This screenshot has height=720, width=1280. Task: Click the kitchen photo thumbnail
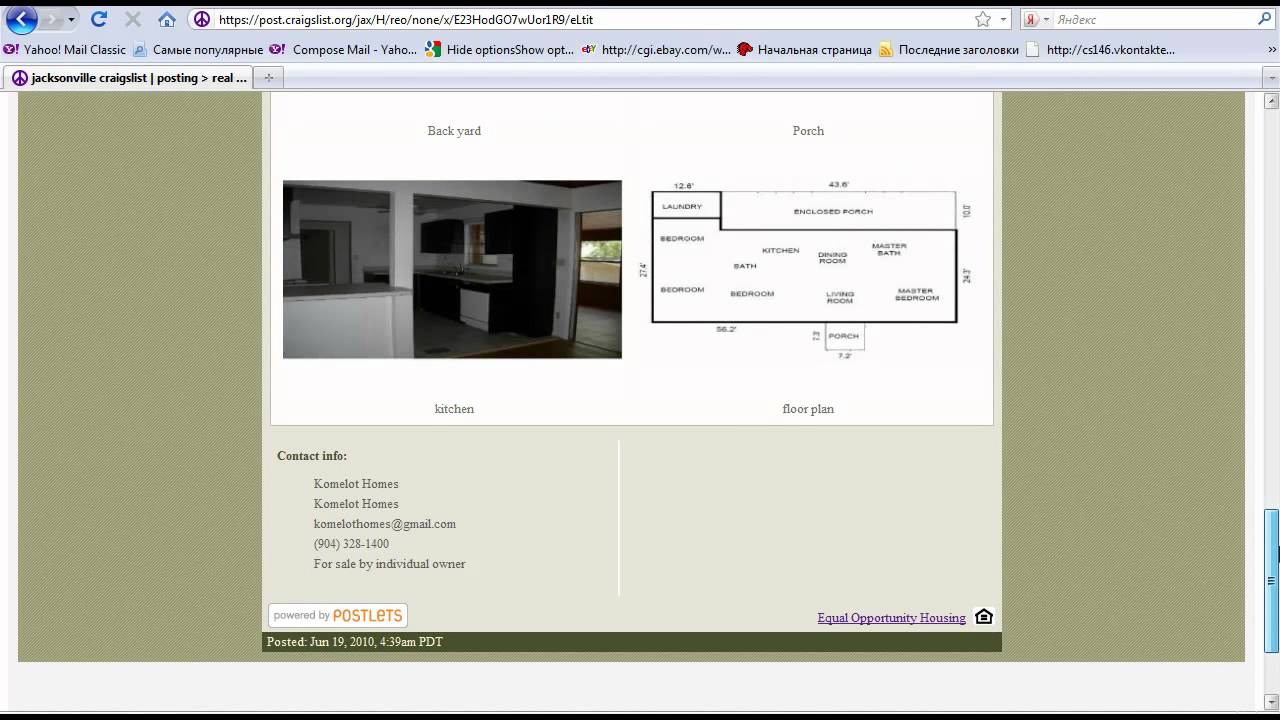(x=452, y=269)
